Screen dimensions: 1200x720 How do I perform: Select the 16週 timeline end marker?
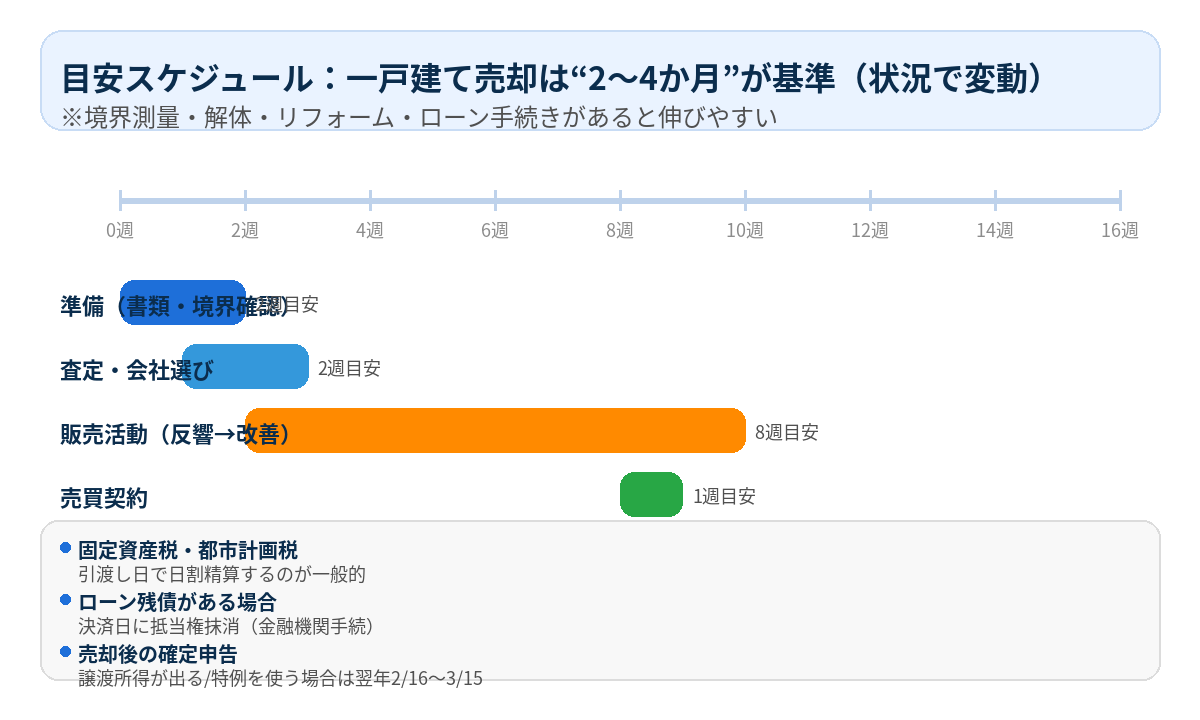[x=1120, y=231]
